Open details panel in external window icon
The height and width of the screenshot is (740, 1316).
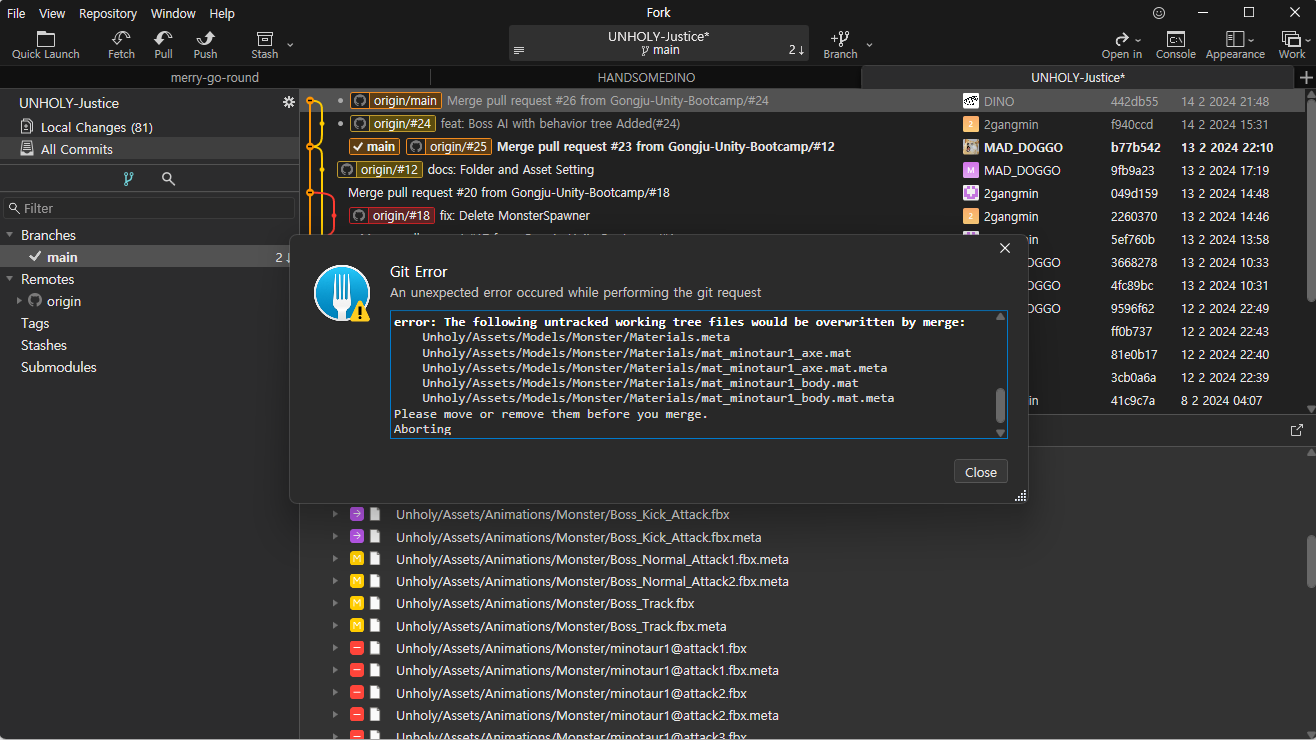tap(1297, 430)
